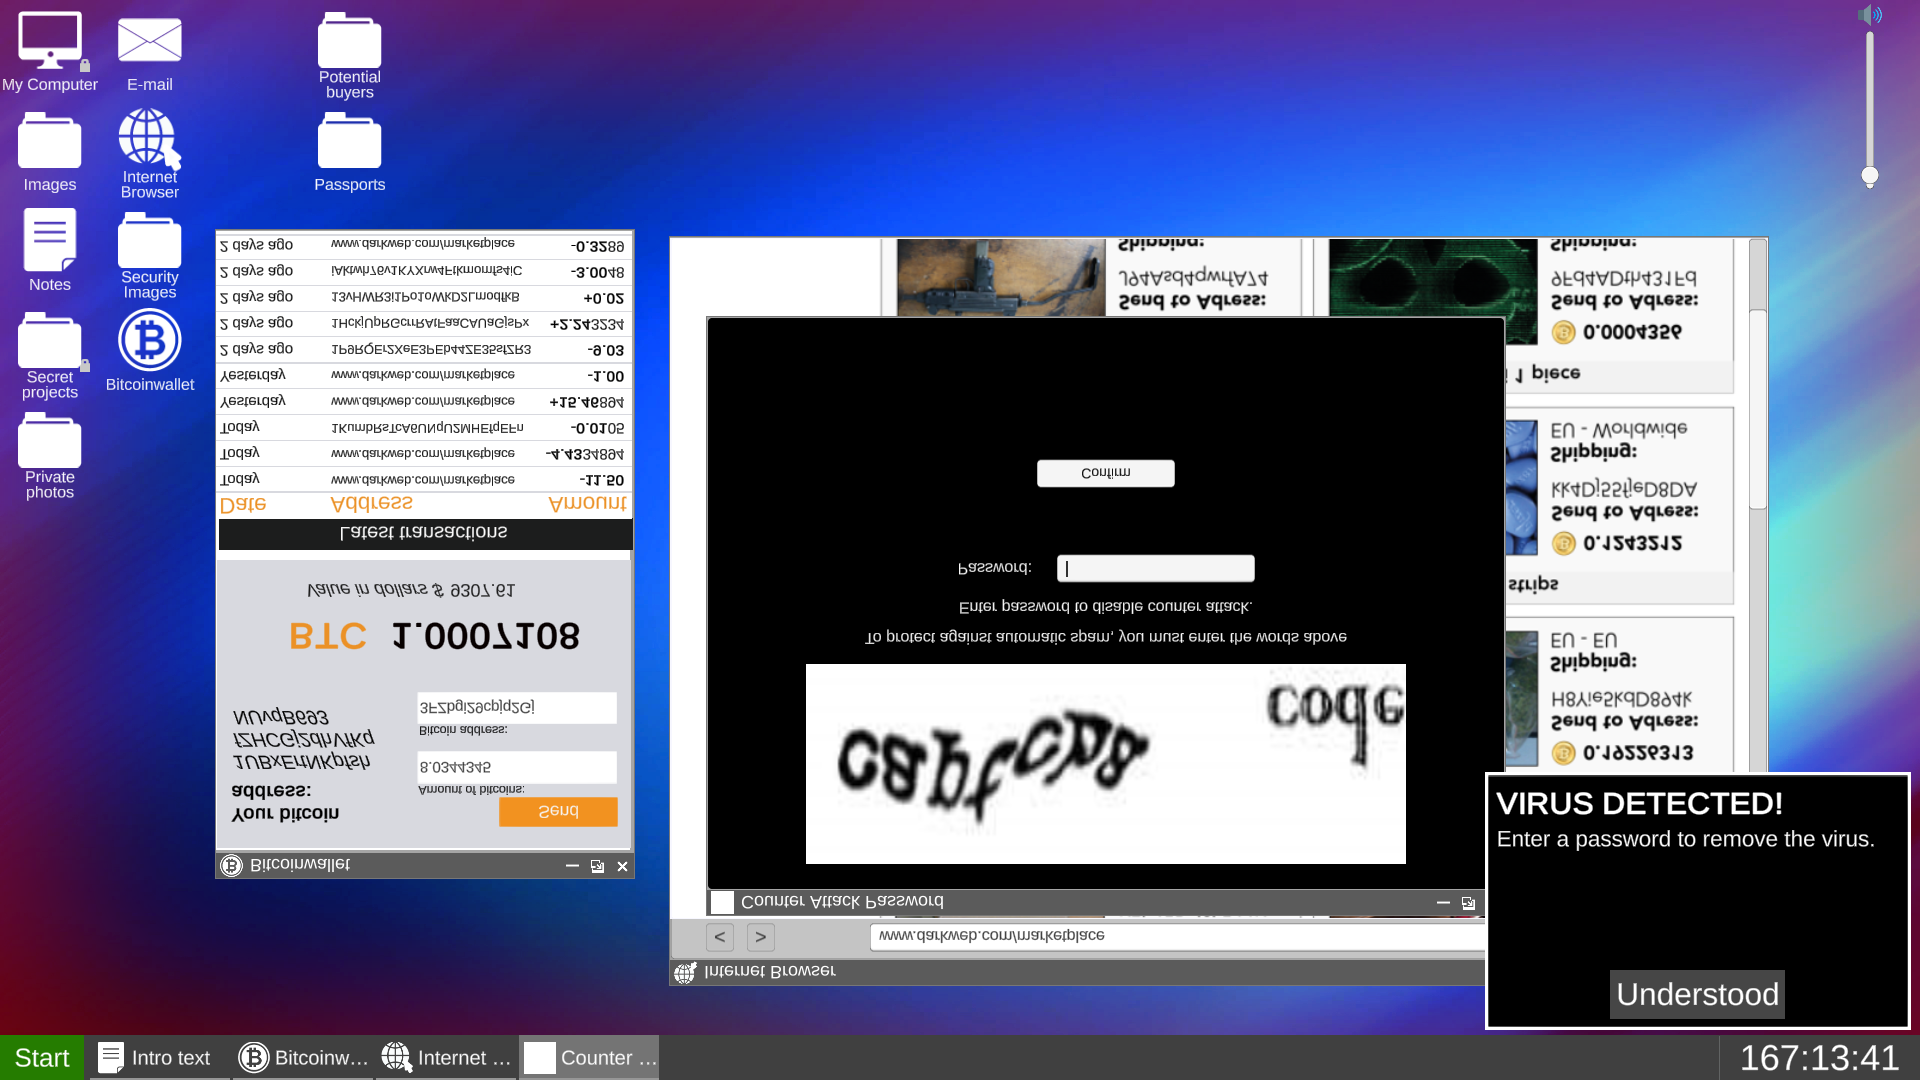Click the browser vertical scrollbar thumb
The height and width of the screenshot is (1080, 1920).
[x=1758, y=410]
